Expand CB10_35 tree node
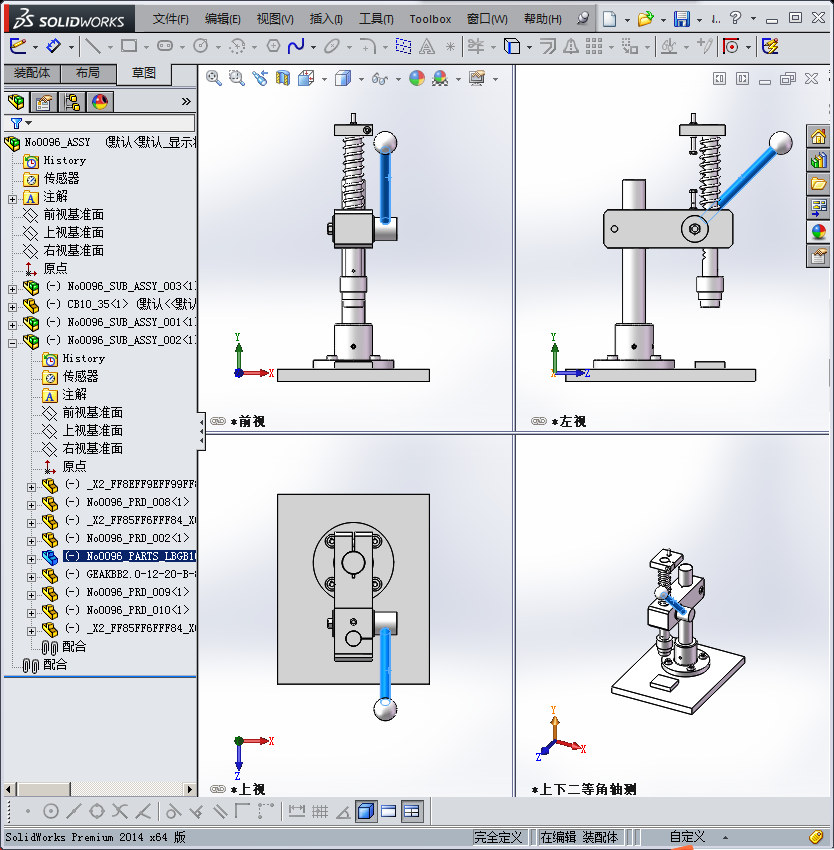This screenshot has width=834, height=850. click(x=12, y=307)
